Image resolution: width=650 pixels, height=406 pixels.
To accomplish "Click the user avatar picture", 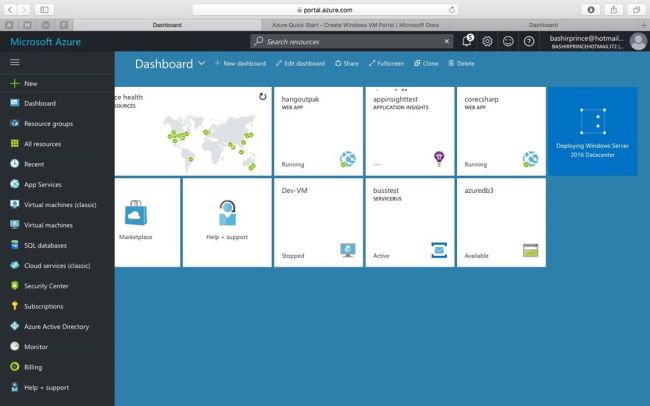I will [638, 41].
